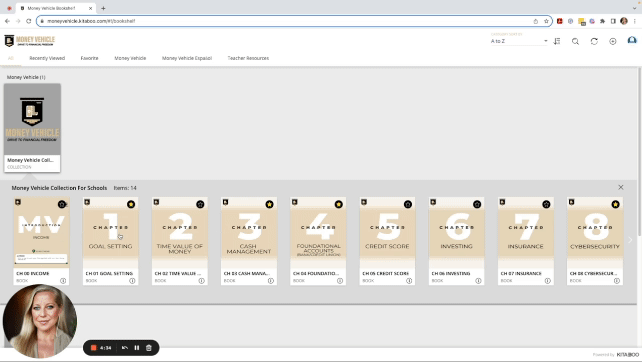Open the A to Z sort dropdown
642x362 pixels.
click(519, 41)
